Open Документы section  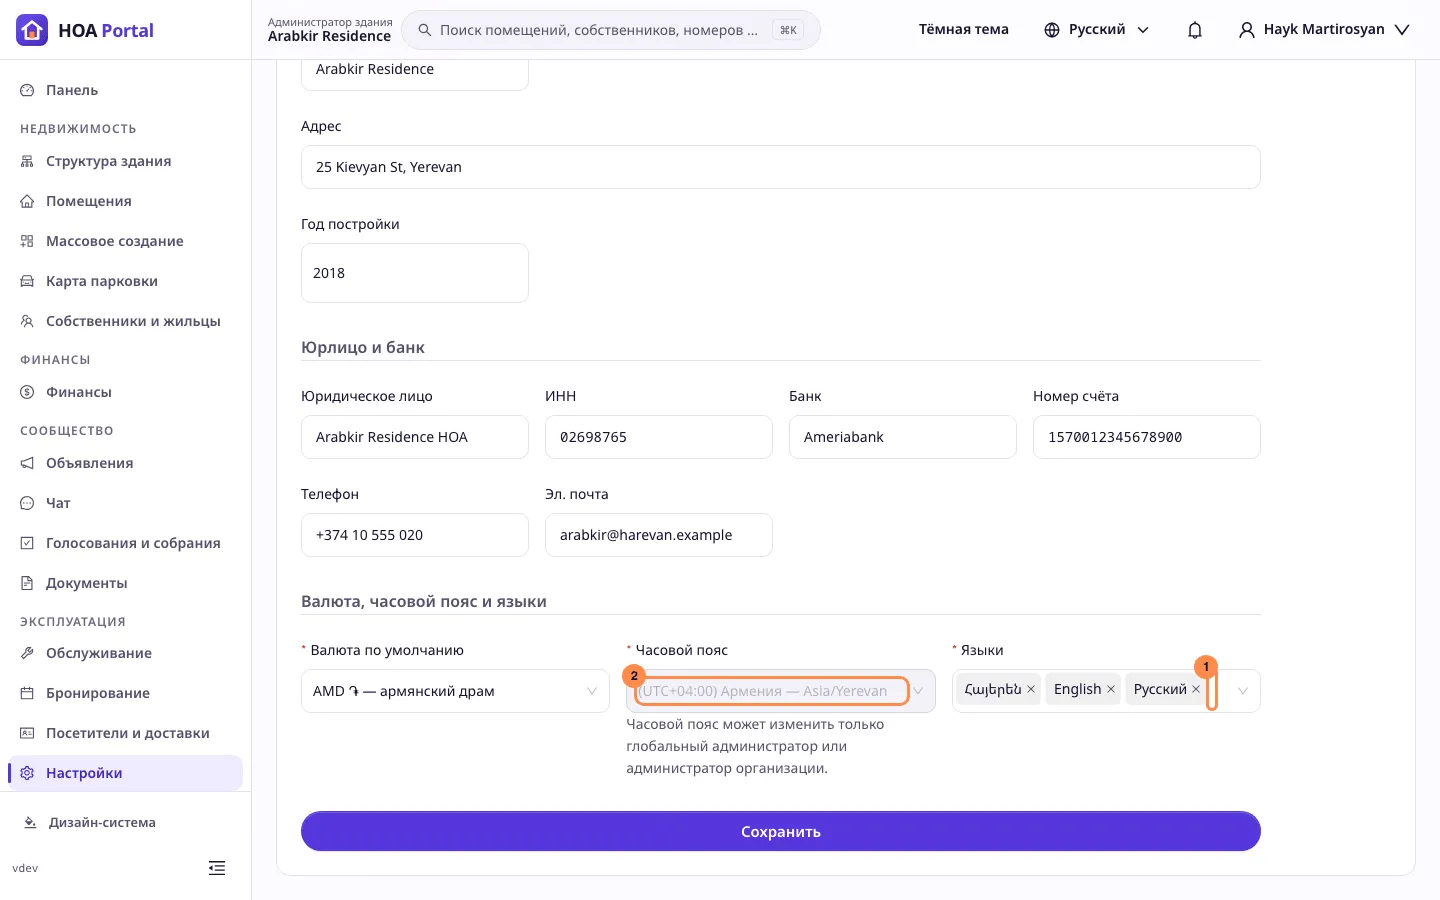(125, 583)
